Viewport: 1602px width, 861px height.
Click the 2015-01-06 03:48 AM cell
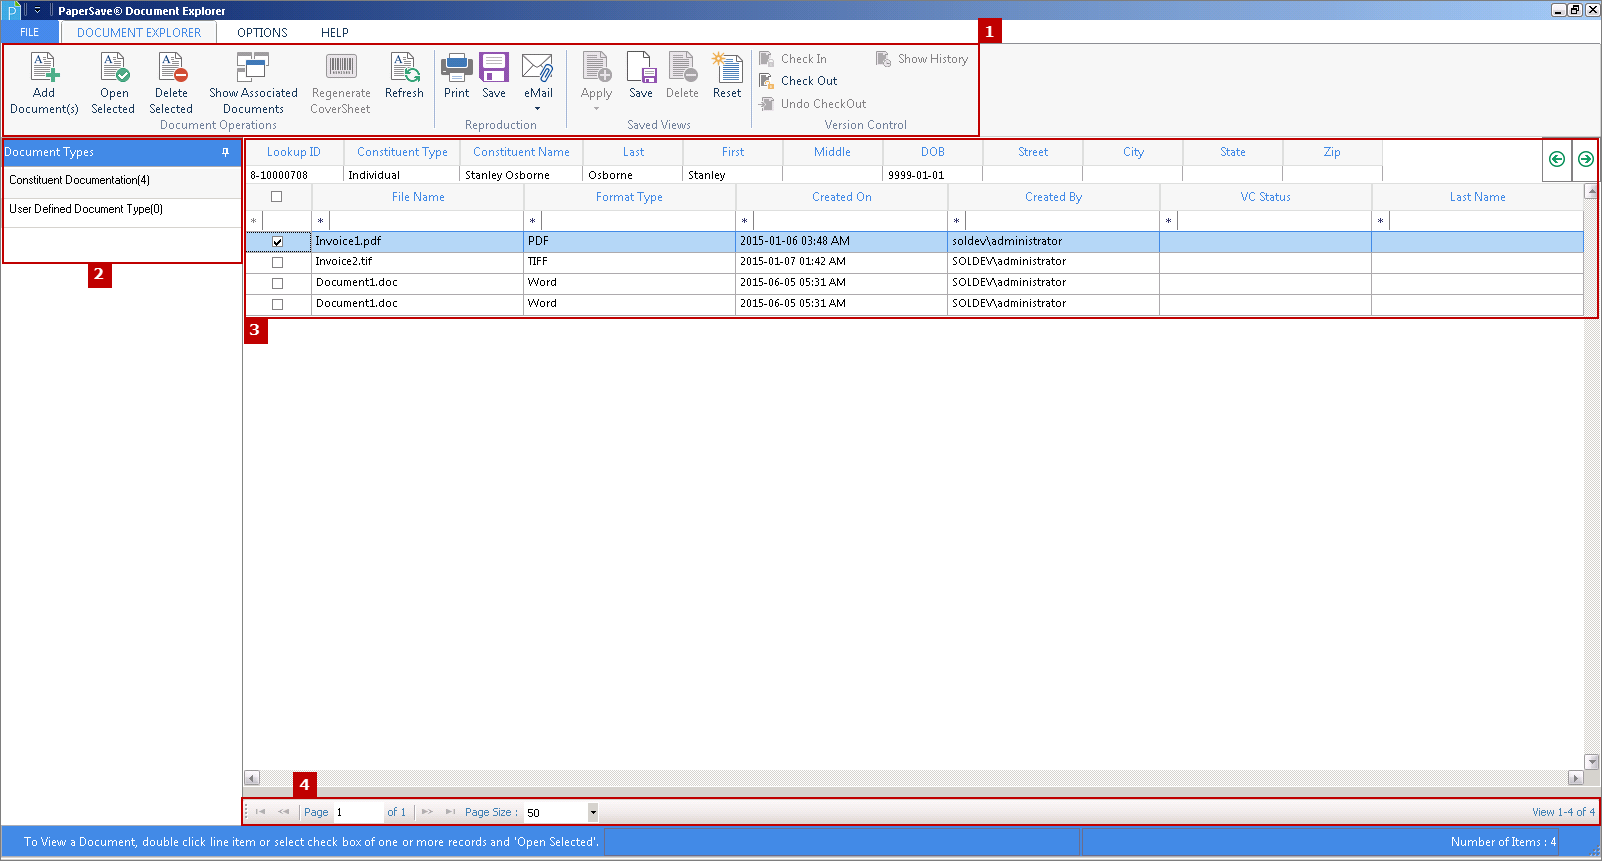click(841, 241)
